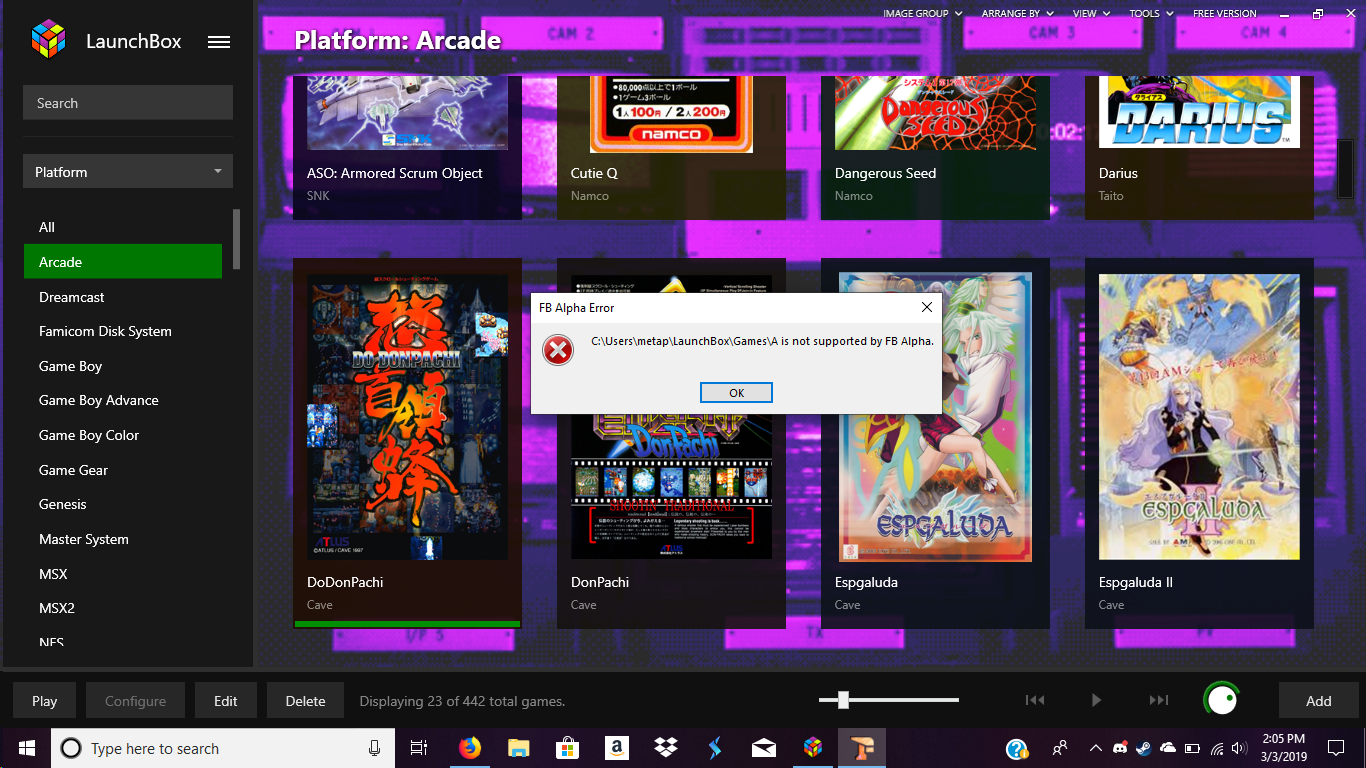Skip to previous music track
The image size is (1366, 768).
pos(1036,700)
